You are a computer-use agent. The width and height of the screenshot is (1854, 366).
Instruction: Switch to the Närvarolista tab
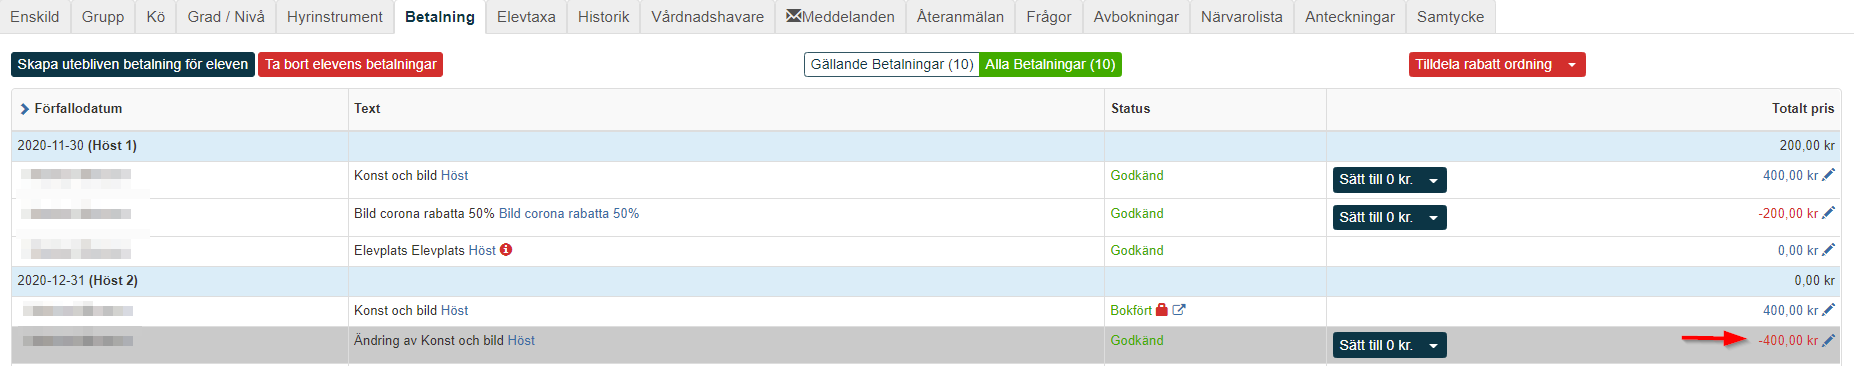[x=1241, y=17]
